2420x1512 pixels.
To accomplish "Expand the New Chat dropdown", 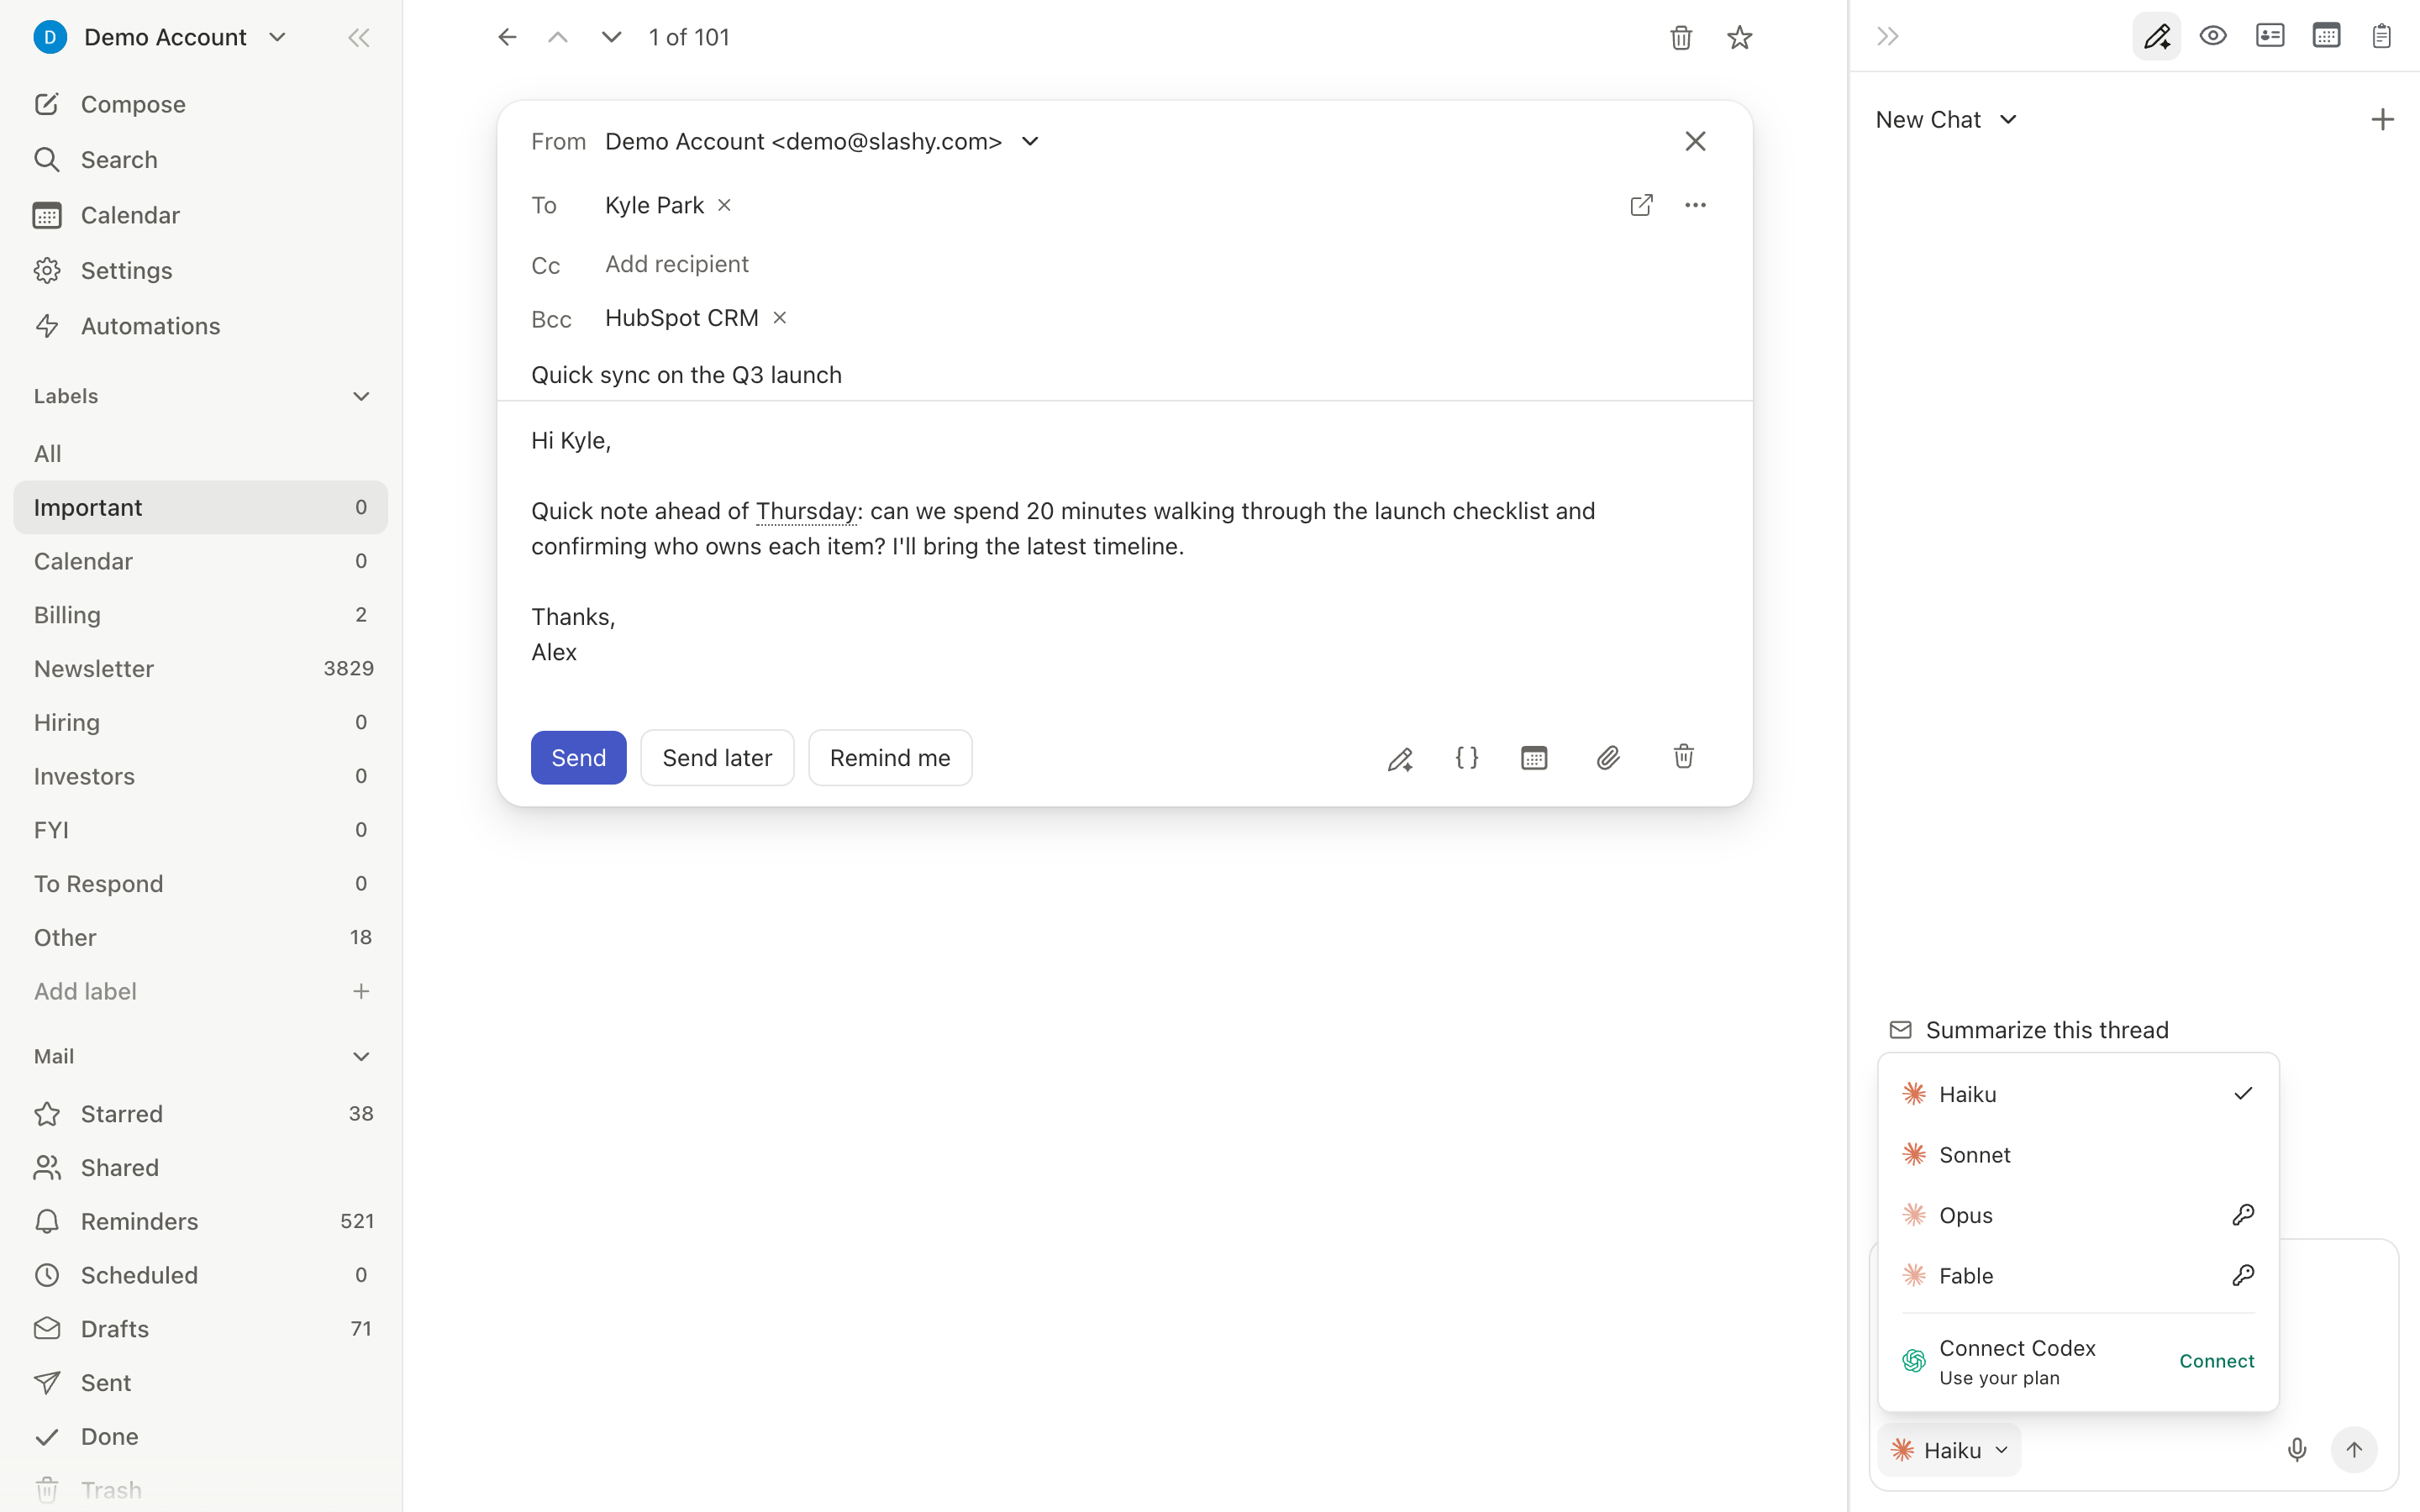I will [1946, 120].
